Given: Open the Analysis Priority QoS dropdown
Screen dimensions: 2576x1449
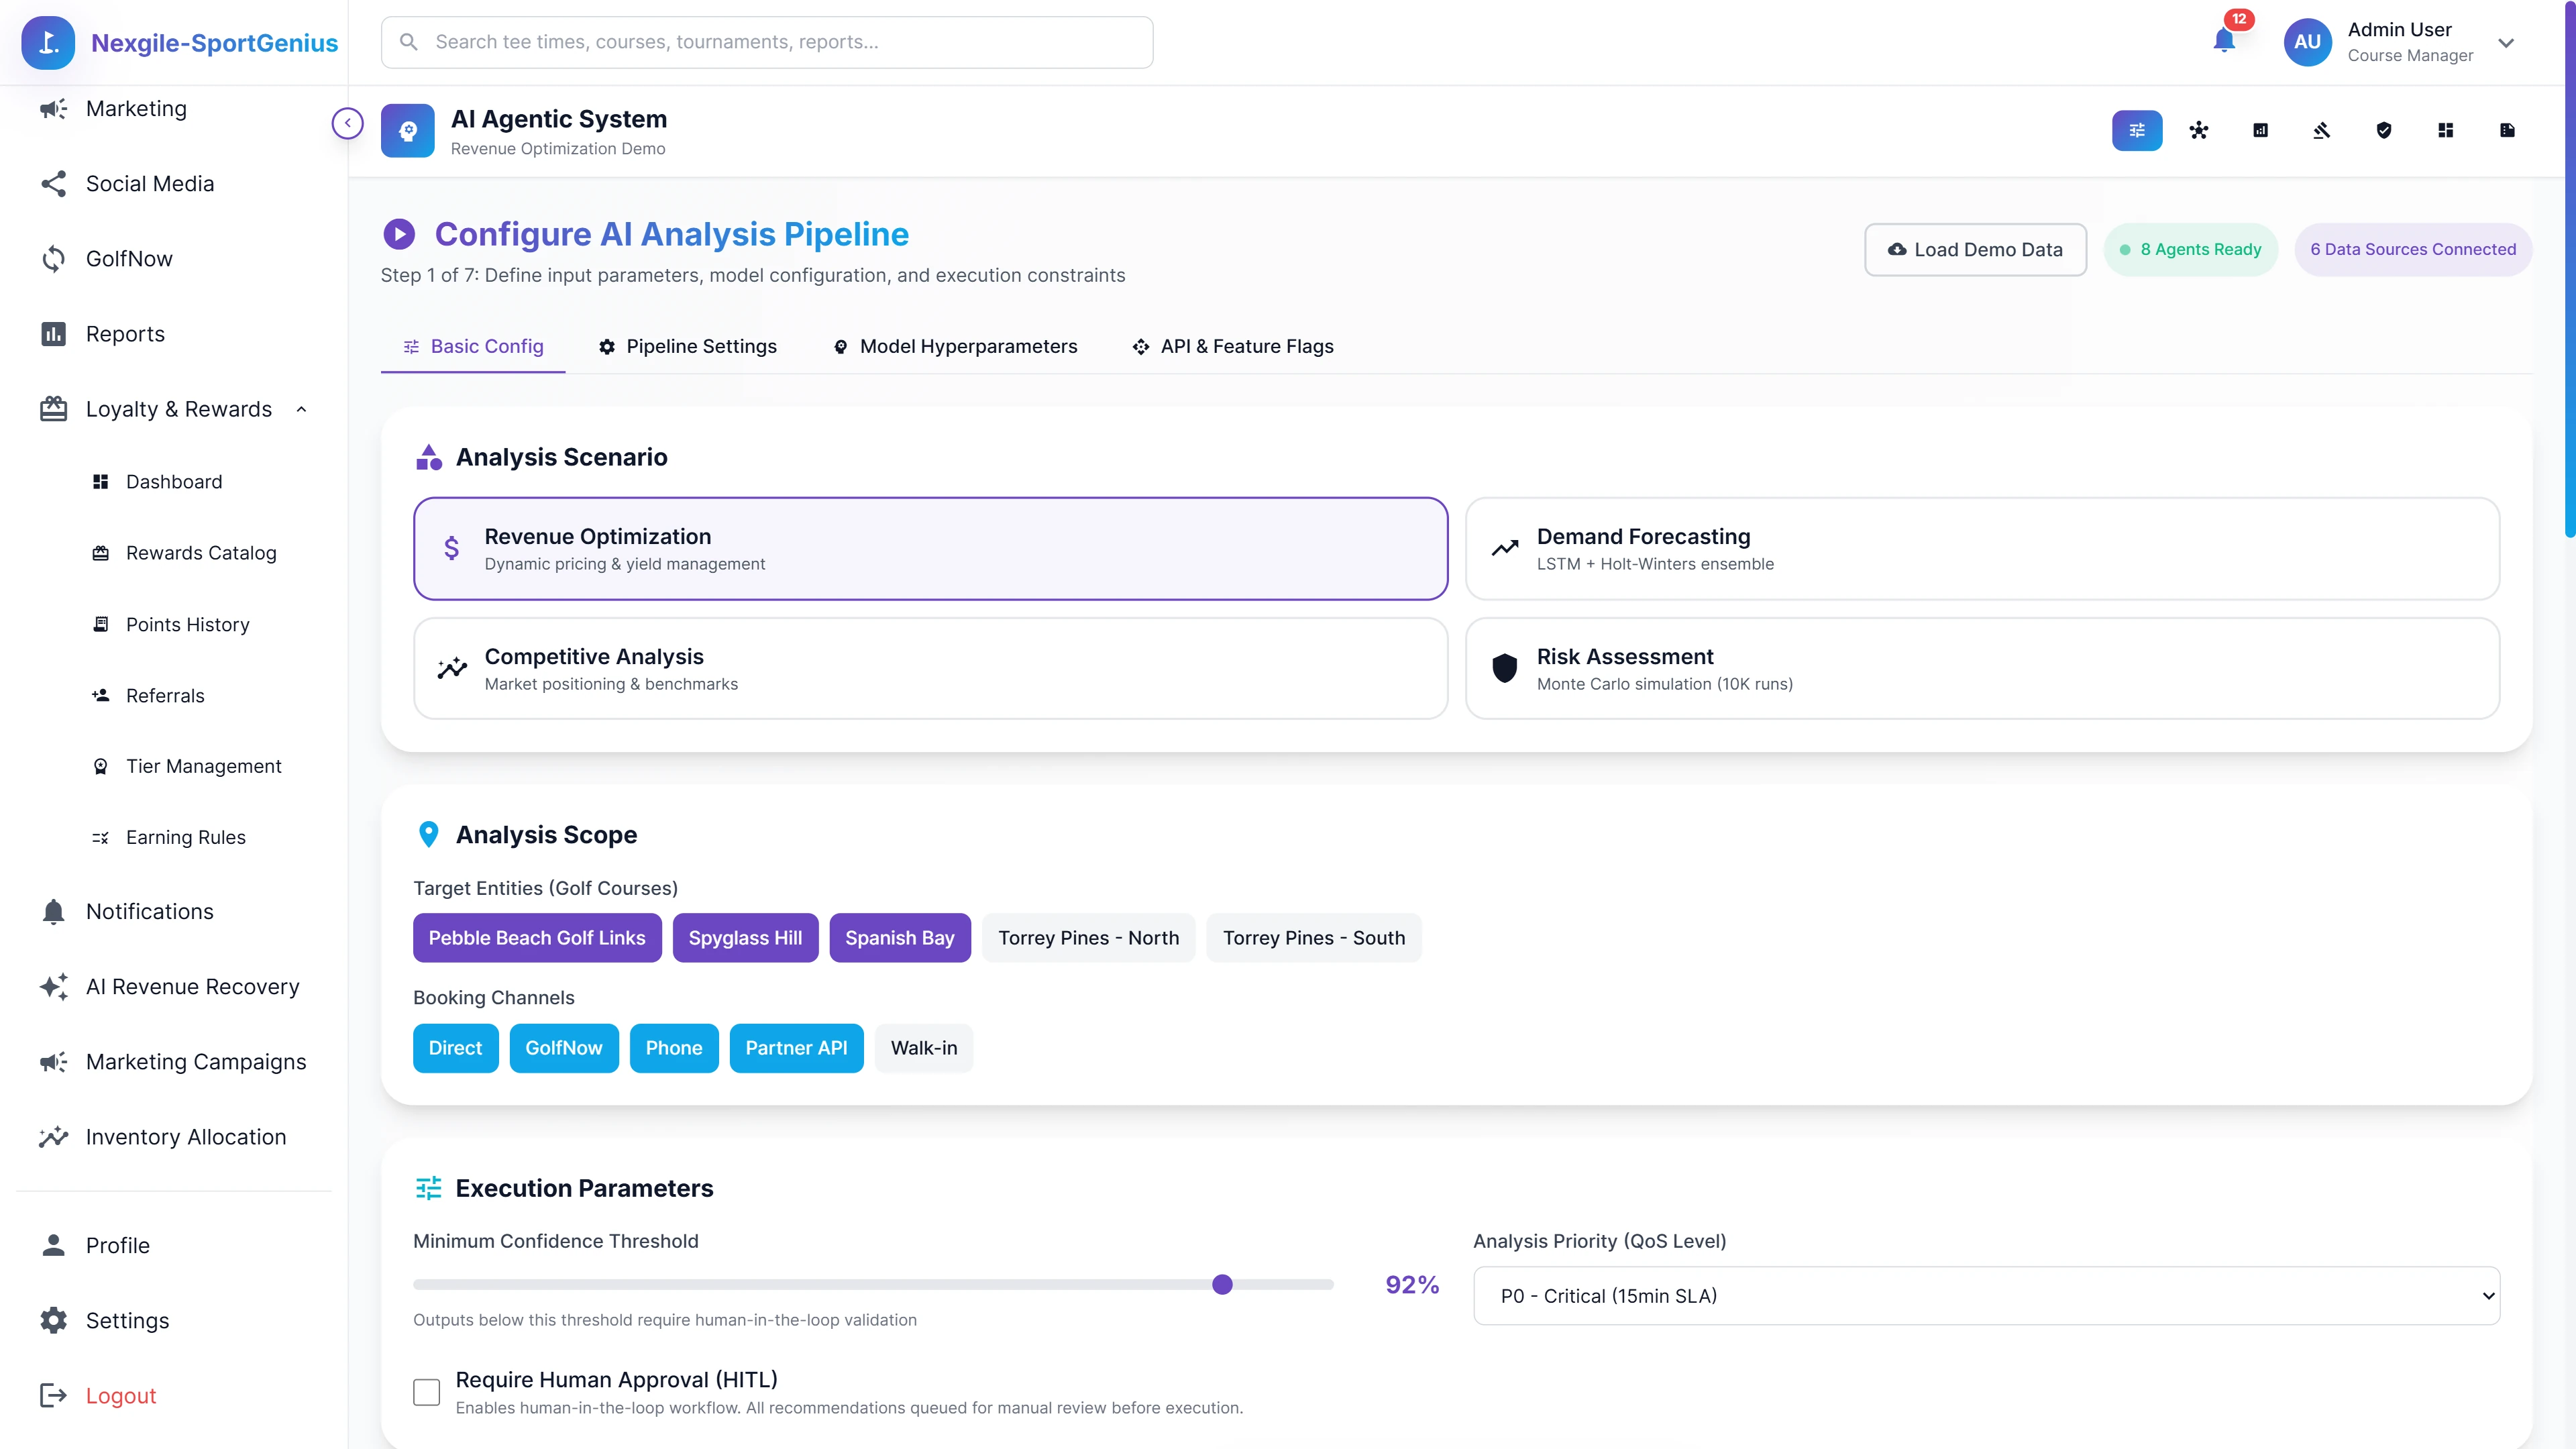Looking at the screenshot, I should pos(1985,1295).
